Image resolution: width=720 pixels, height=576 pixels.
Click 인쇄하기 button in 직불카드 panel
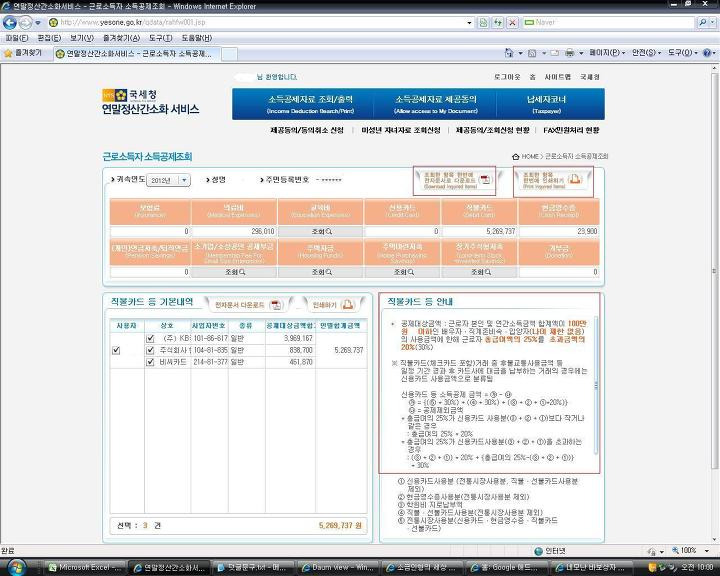coord(333,305)
